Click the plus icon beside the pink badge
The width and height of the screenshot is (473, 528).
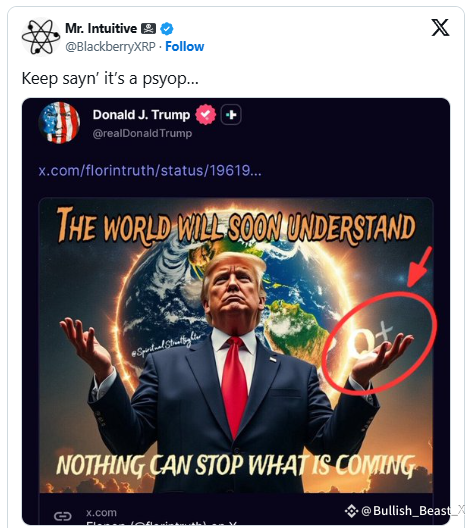[231, 115]
